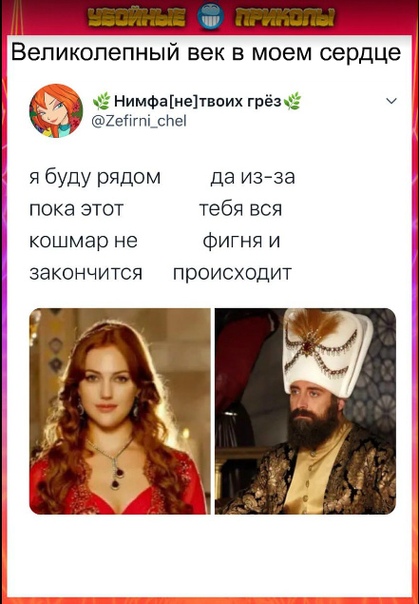This screenshot has height=604, width=419.
Task: Click the УБОЙНЫЕ banner logo text
Action: (x=137, y=18)
